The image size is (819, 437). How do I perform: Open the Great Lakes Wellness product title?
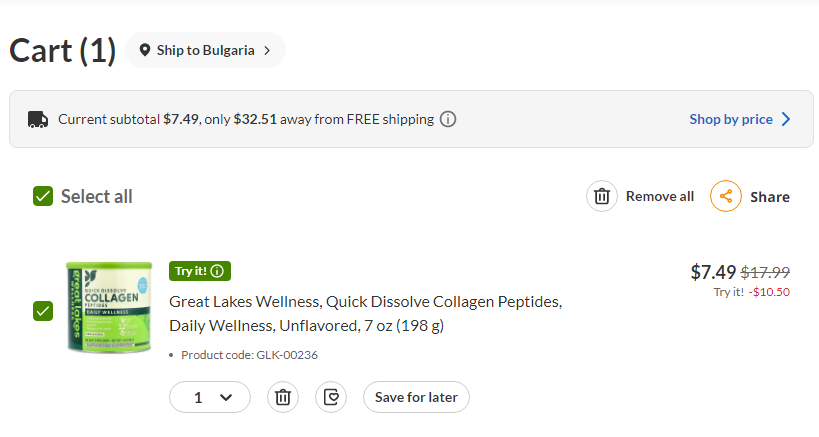coord(366,314)
